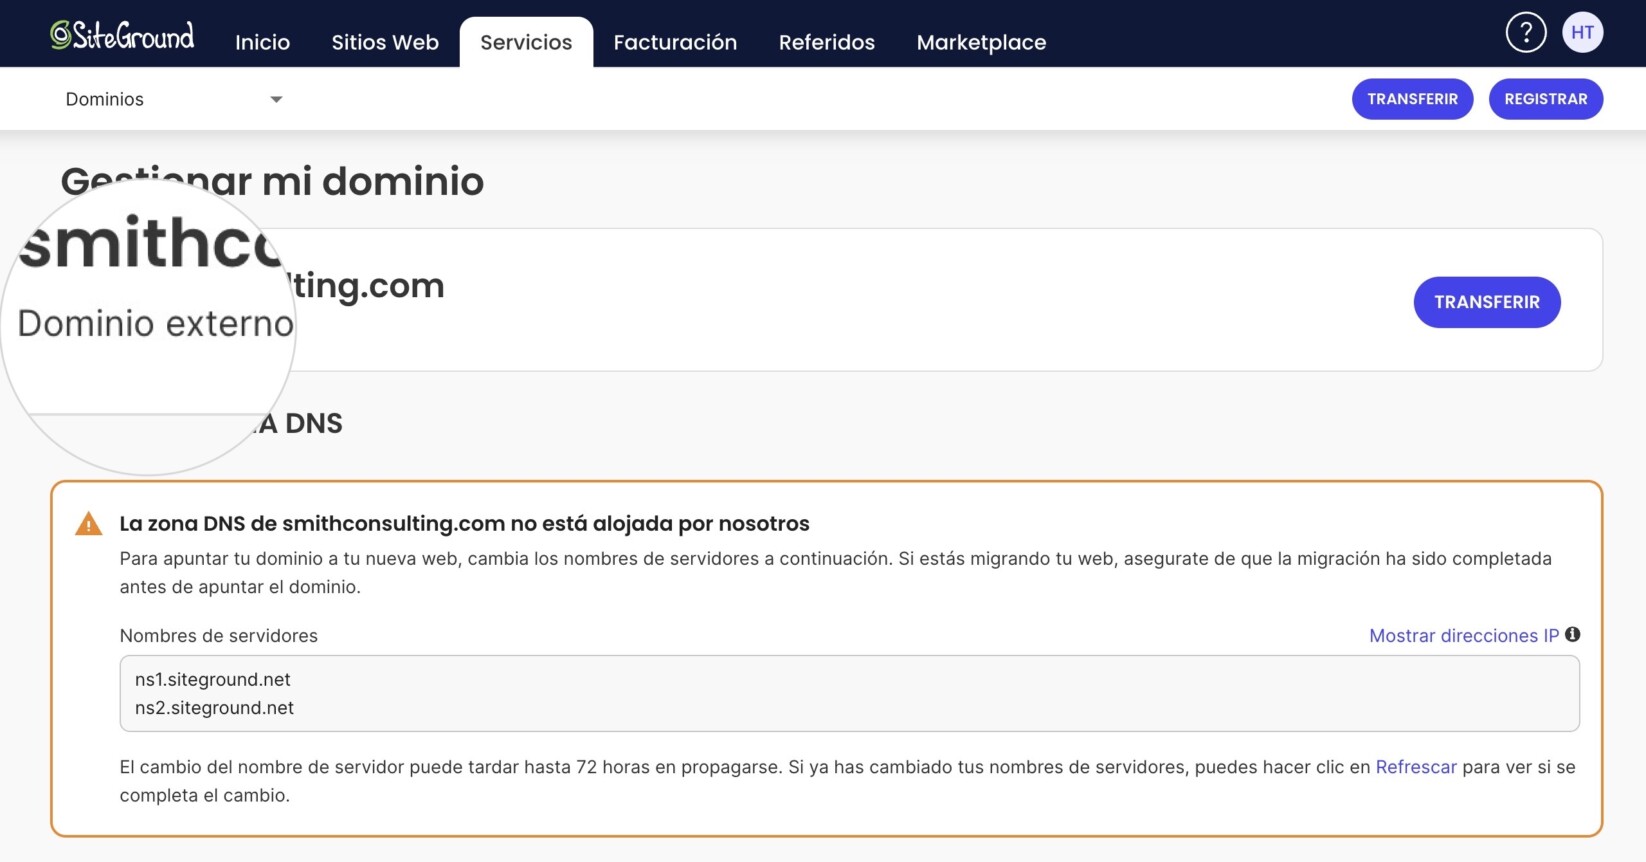This screenshot has height=862, width=1646.
Task: Click the Mostrar direcciones IP link
Action: pos(1464,635)
